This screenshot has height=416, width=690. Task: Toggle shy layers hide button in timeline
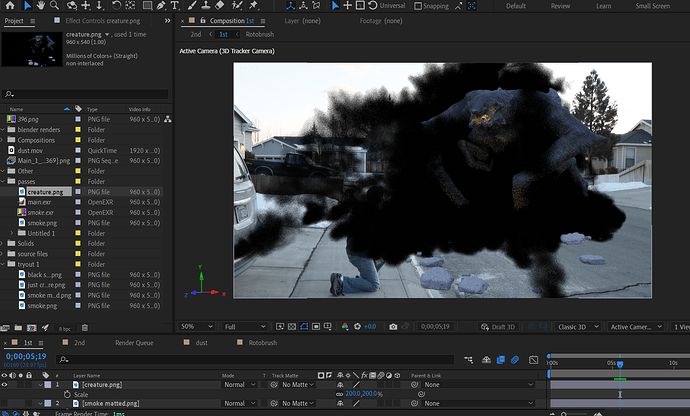pos(486,360)
